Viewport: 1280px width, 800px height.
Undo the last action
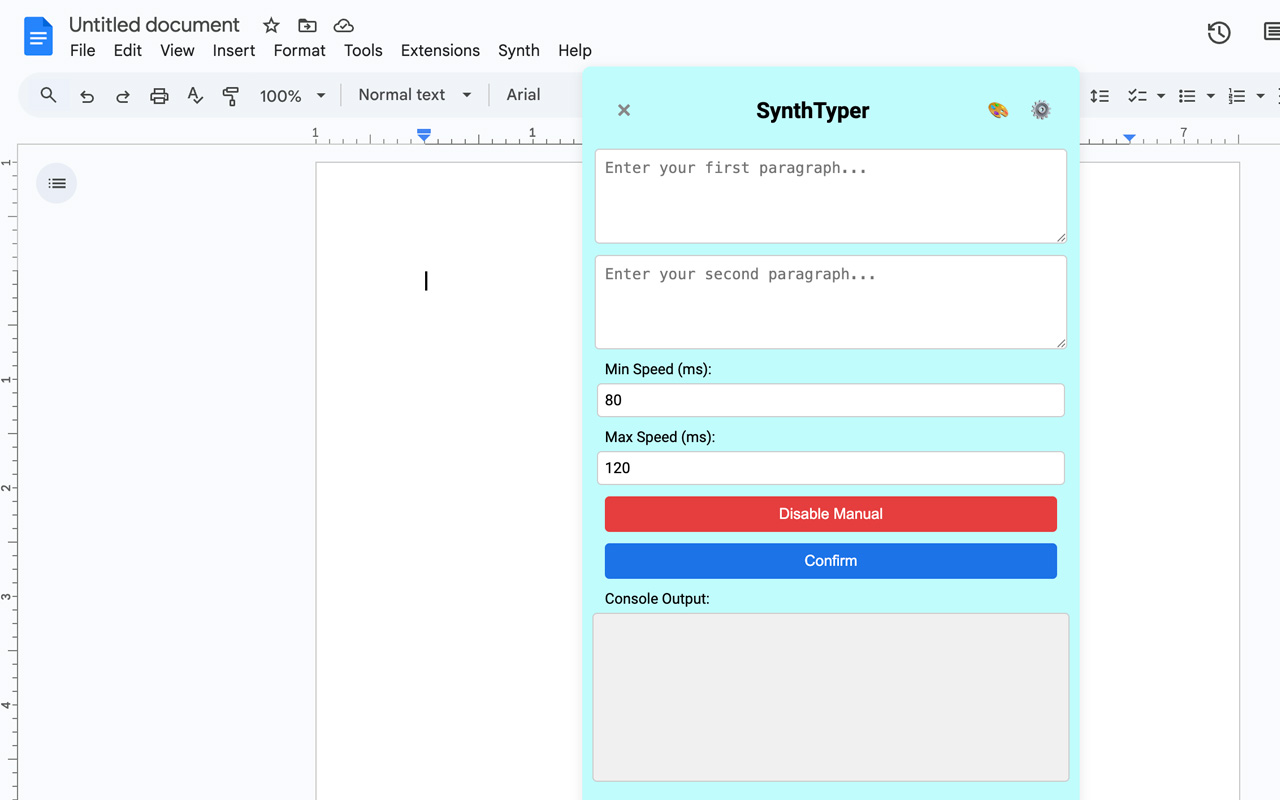point(86,95)
